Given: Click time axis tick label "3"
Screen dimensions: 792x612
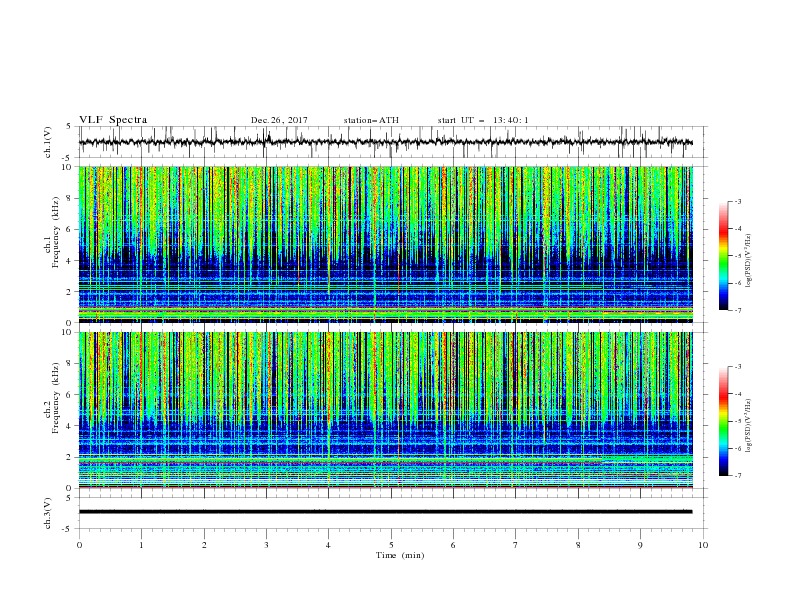Looking at the screenshot, I should 266,545.
